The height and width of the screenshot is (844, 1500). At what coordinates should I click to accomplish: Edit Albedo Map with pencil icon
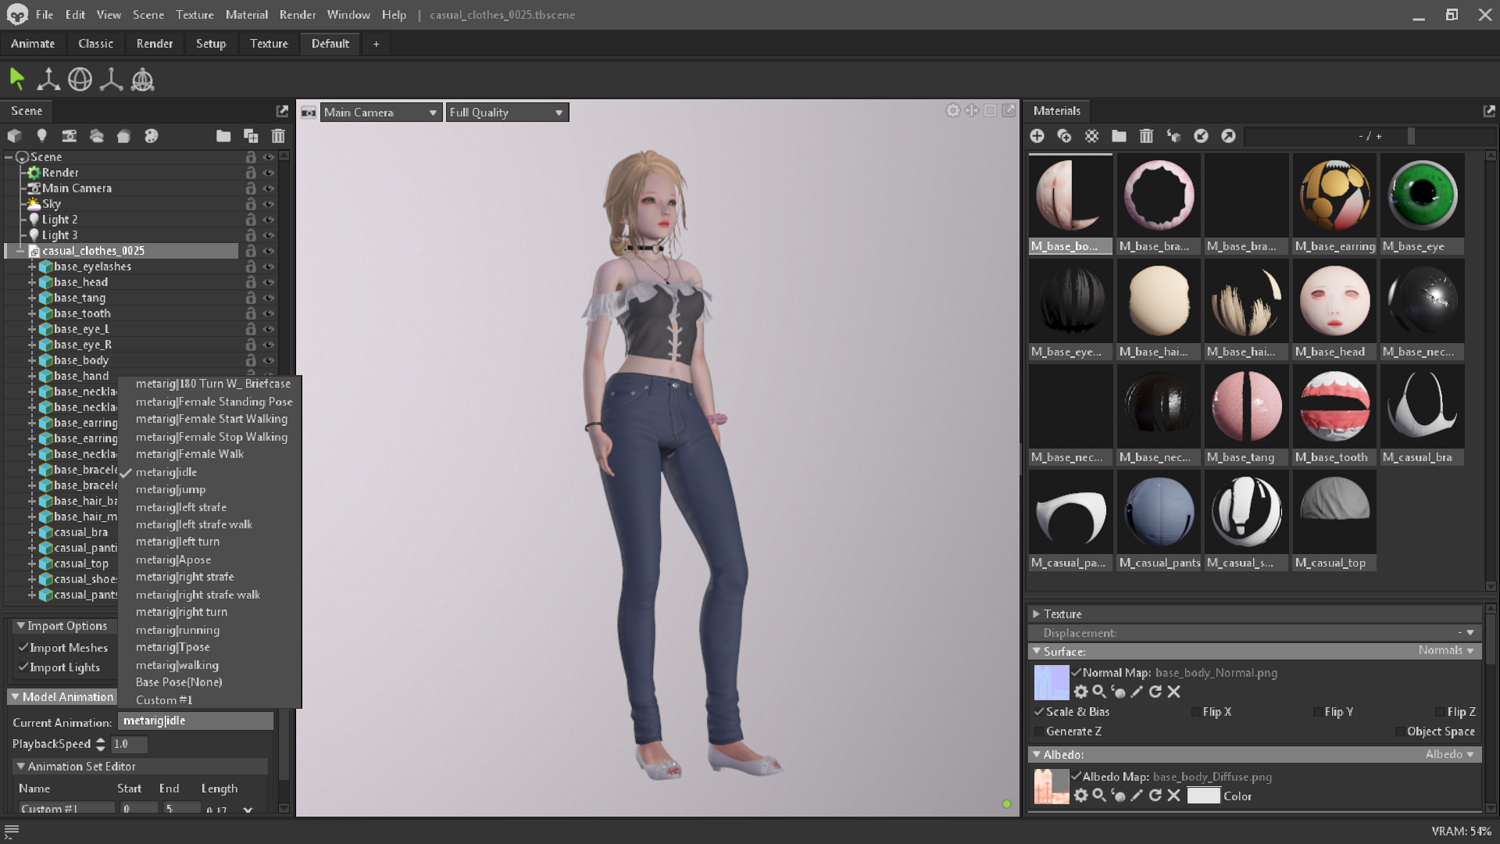(x=1137, y=796)
